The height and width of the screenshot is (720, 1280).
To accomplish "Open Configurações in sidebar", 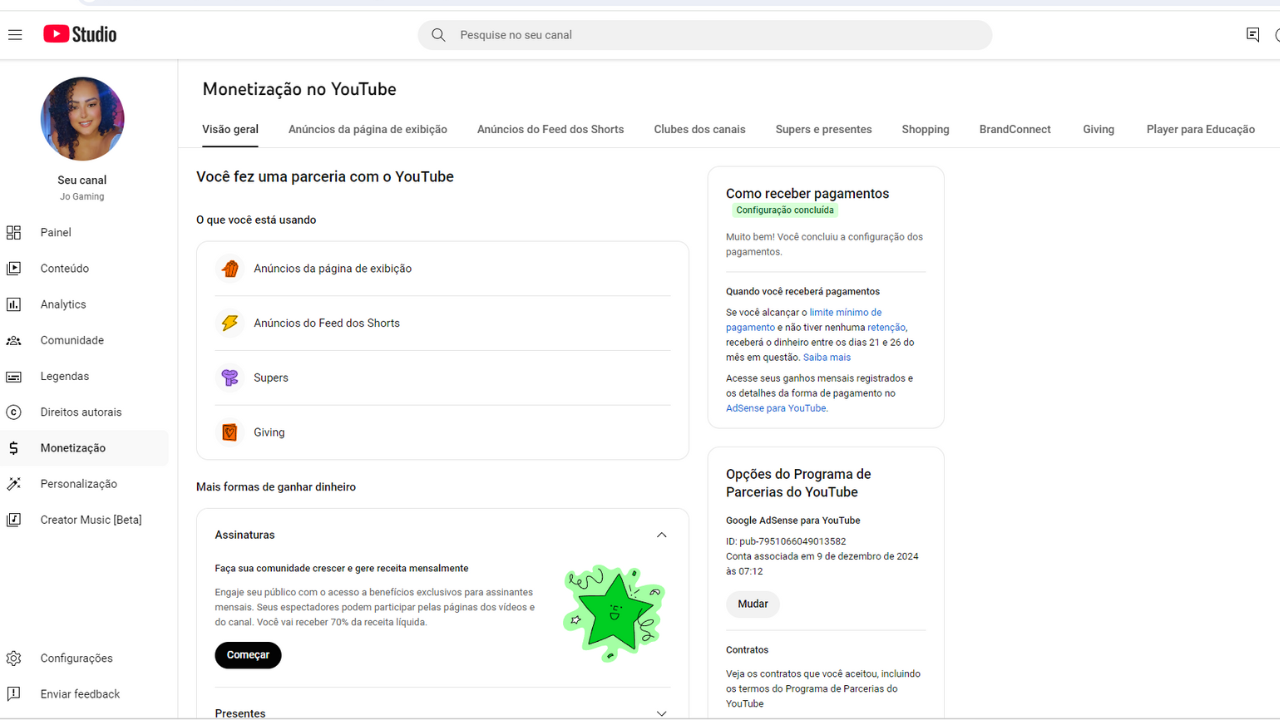I will 84,659.
